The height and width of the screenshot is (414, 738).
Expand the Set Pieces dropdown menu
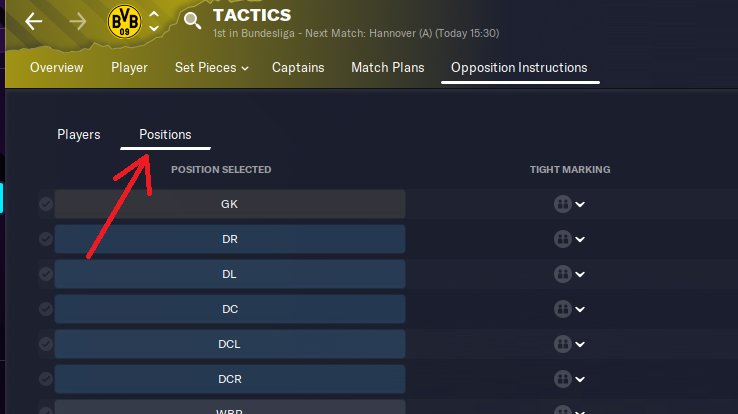click(x=211, y=68)
